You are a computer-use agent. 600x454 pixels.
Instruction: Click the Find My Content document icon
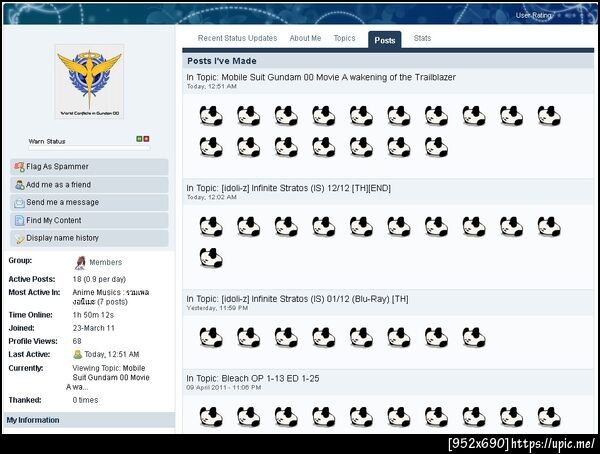pos(19,220)
